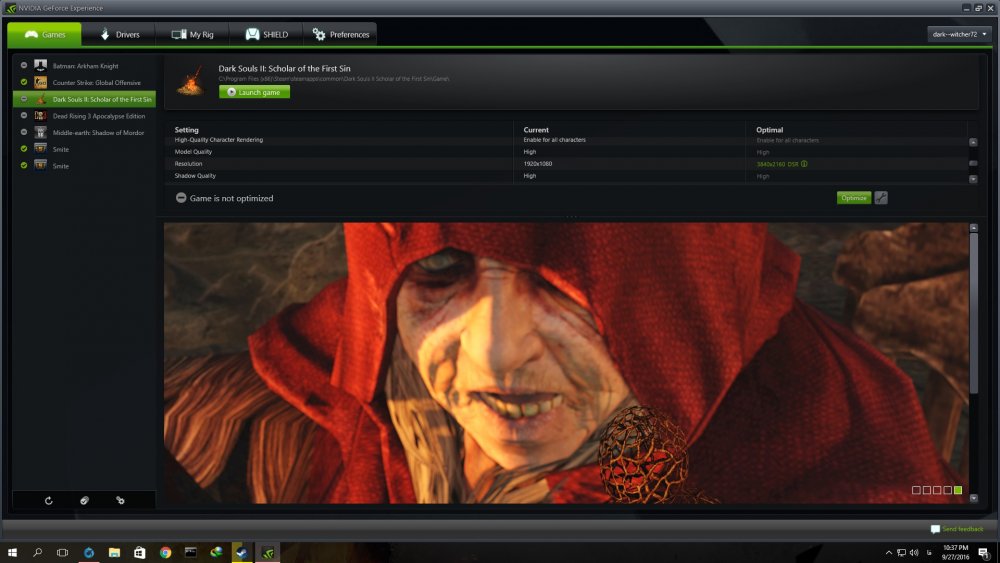
Task: Click the screenshot pane scroll-down arrow
Action: [974, 498]
